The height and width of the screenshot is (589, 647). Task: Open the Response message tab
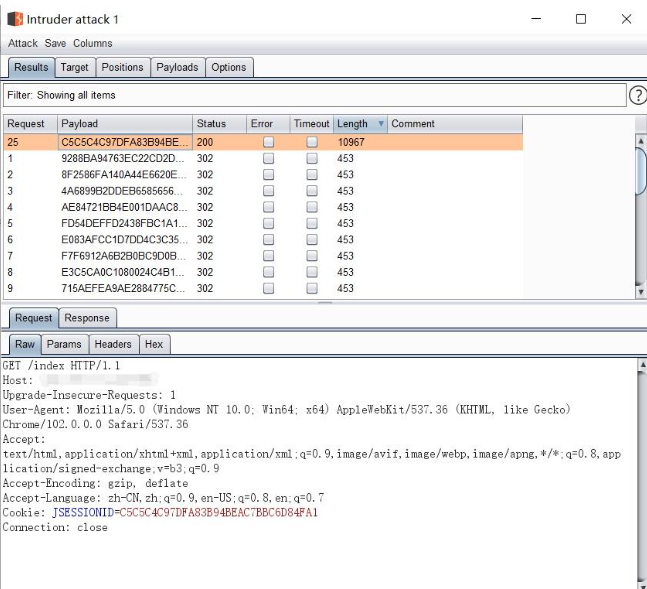(x=87, y=318)
